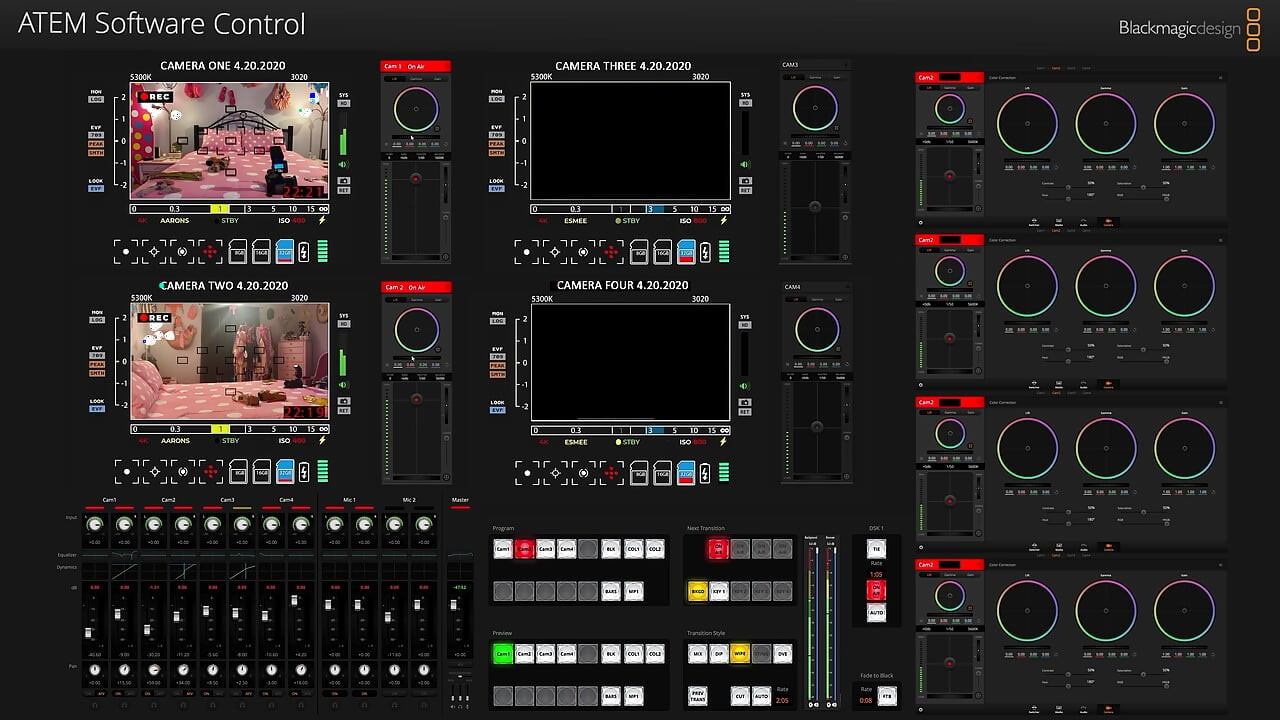Click the blue 32GB card icon under Camera Two
Screen dimensions: 1280x720
(284, 471)
